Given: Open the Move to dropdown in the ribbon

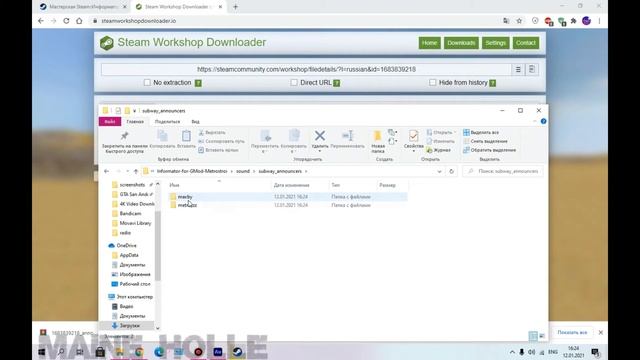Looking at the screenshot, I should [x=265, y=141].
